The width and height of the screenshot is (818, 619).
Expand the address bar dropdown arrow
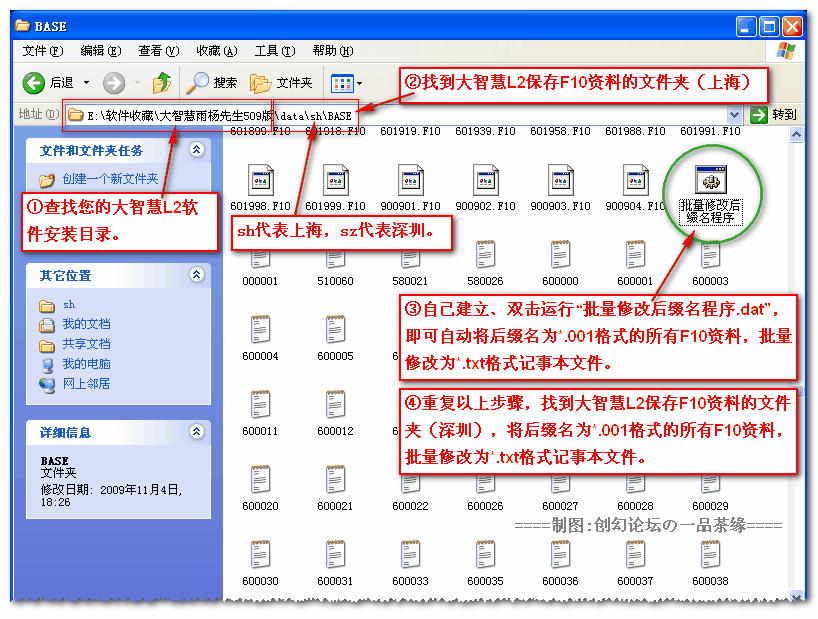(735, 114)
